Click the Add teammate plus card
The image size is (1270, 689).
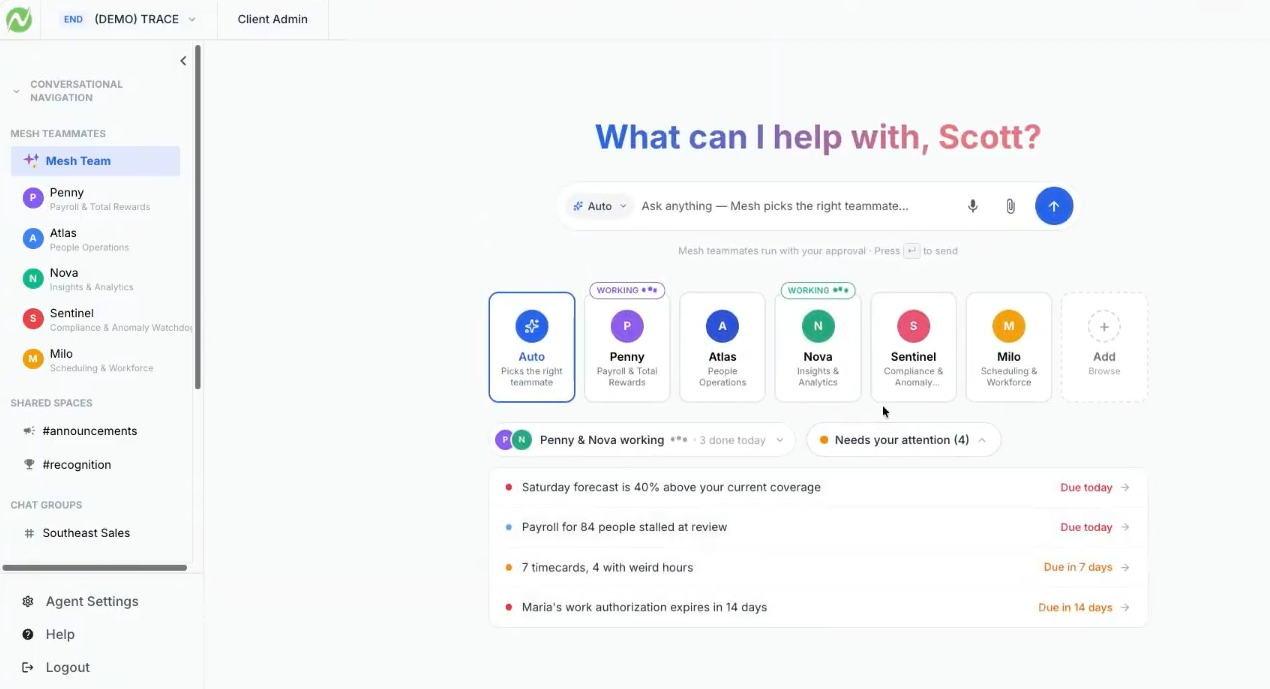(1104, 347)
